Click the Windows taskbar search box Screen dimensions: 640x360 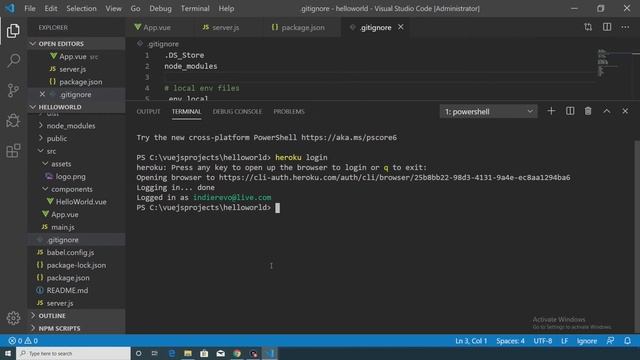(x=73, y=353)
